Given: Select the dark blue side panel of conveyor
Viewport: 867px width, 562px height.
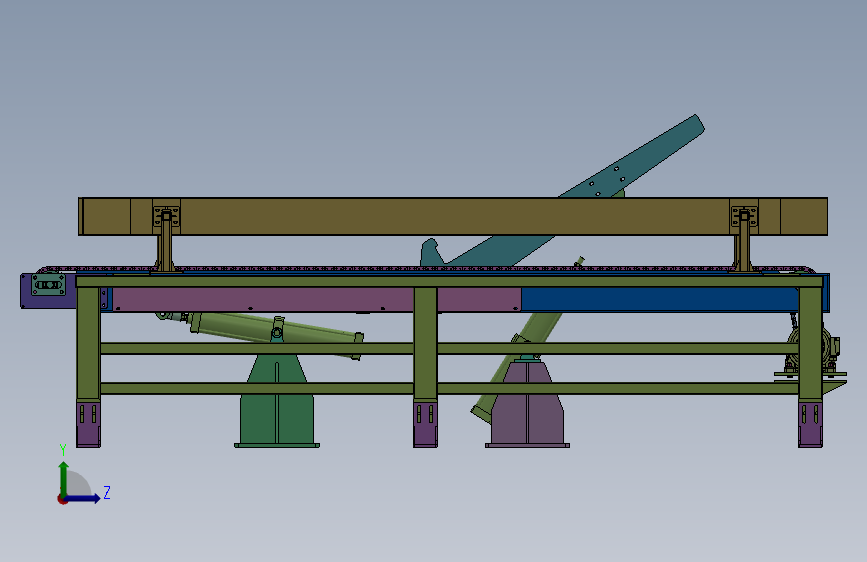Looking at the screenshot, I should (658, 299).
